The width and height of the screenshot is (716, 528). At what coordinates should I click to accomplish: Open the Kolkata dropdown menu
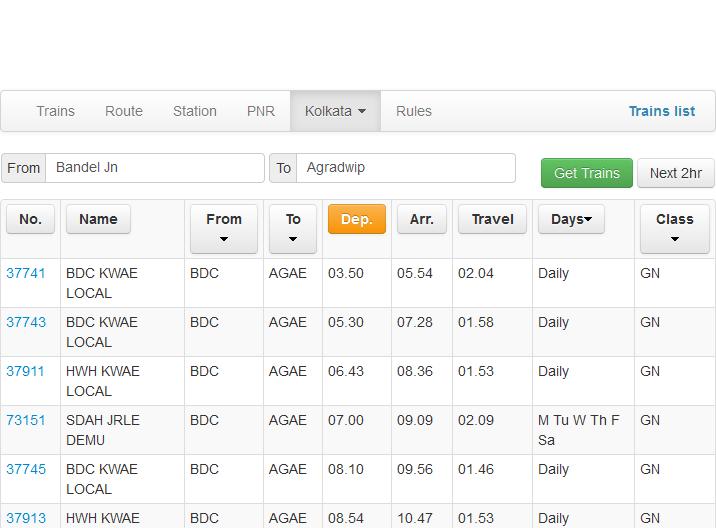(x=335, y=111)
